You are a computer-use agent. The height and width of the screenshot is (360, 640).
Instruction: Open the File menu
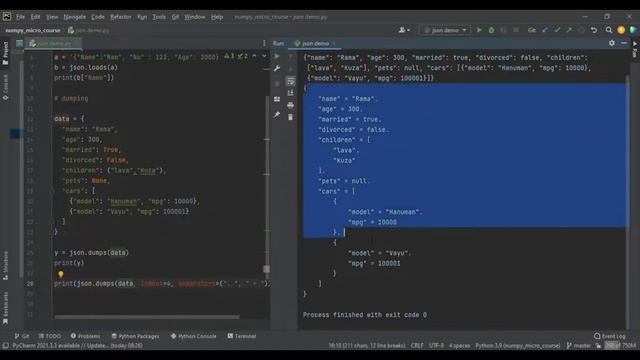20,17
